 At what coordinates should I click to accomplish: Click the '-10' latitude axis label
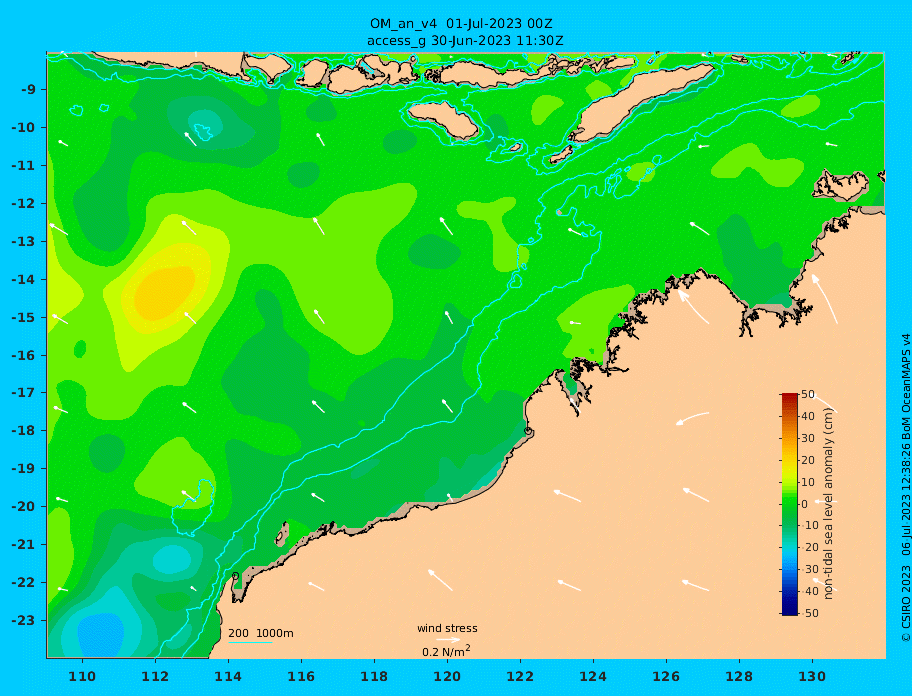tap(23, 127)
